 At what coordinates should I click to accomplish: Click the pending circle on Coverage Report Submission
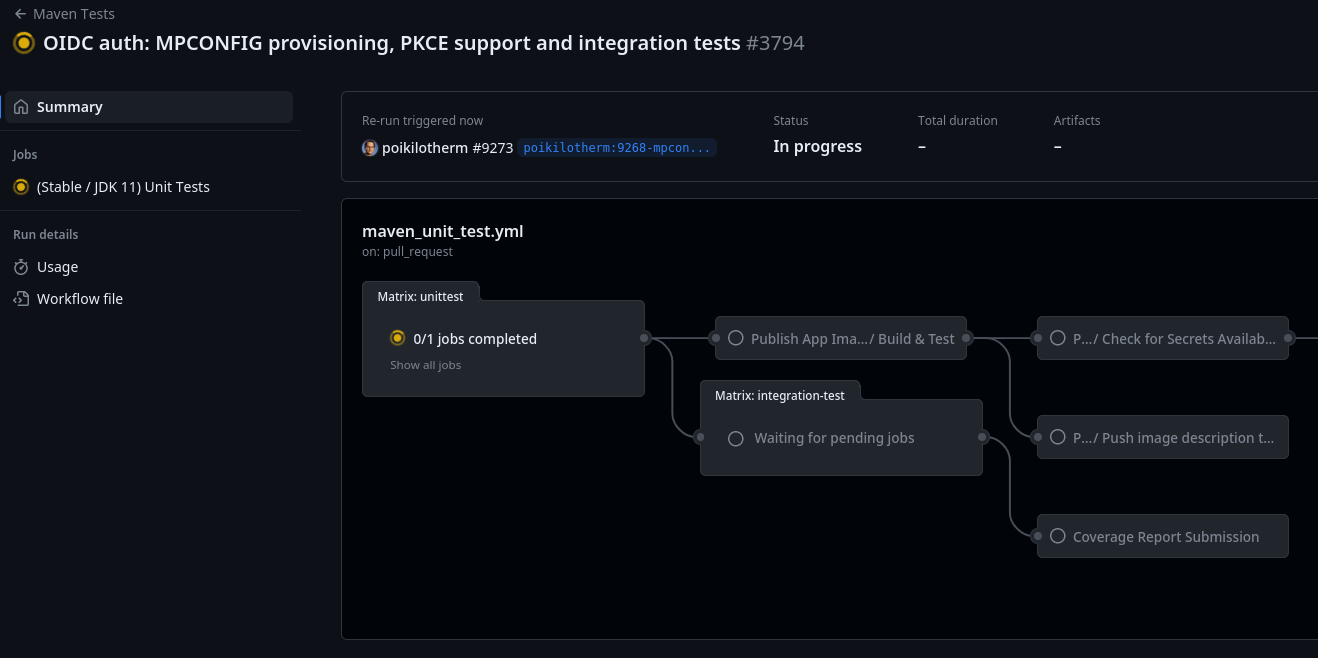click(x=1057, y=536)
